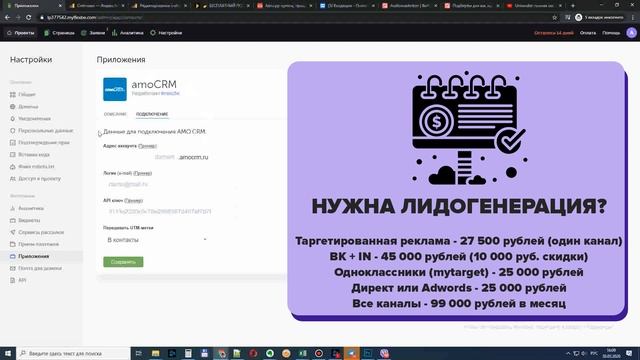Open the amoCRM developer link

pyautogui.click(x=170, y=93)
